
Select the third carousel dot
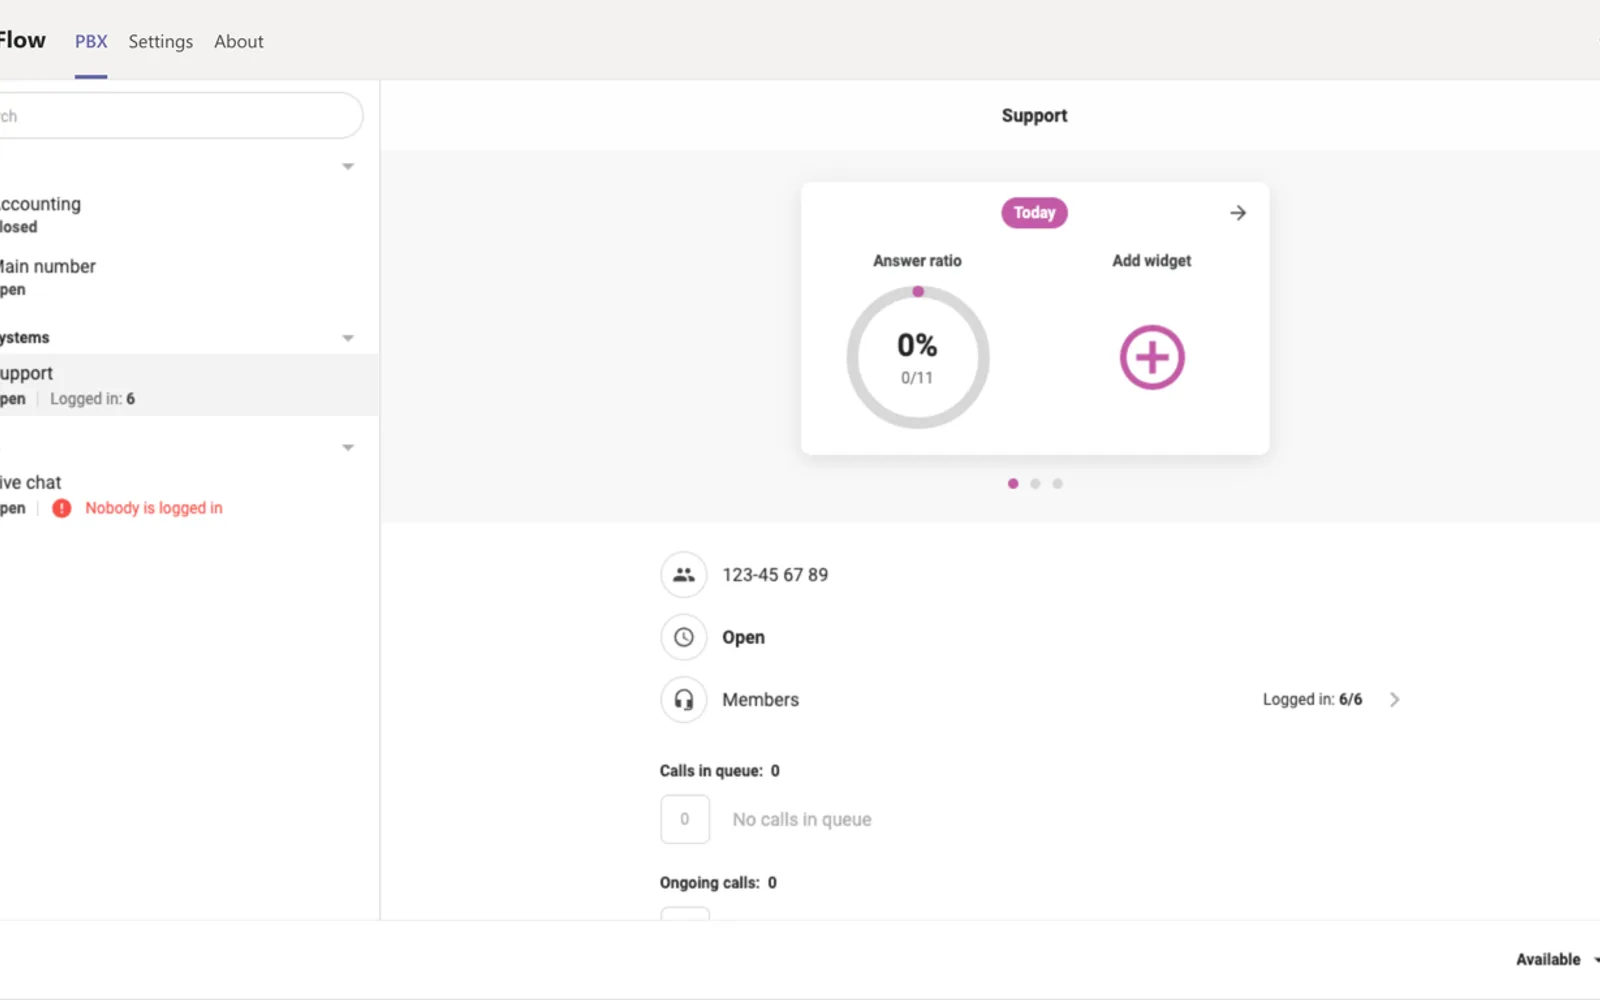point(1057,484)
